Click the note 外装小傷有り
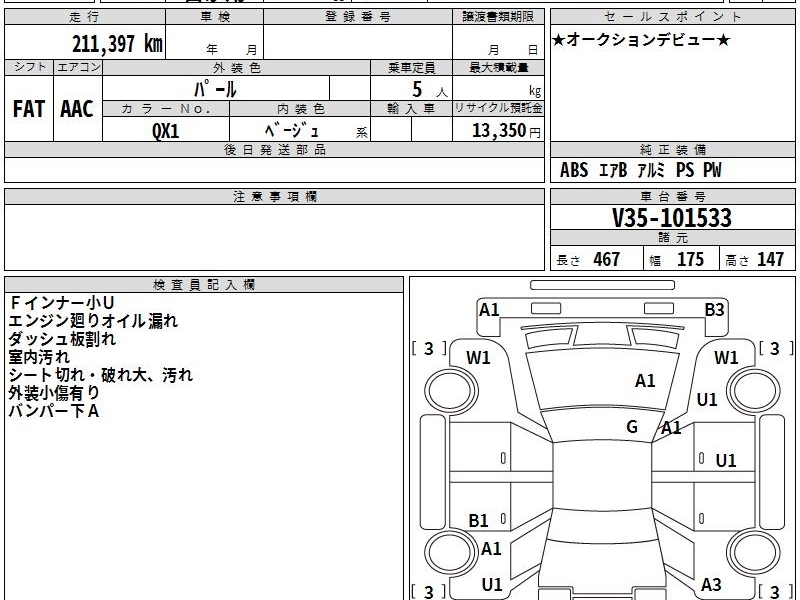The image size is (800, 600). coord(54,393)
